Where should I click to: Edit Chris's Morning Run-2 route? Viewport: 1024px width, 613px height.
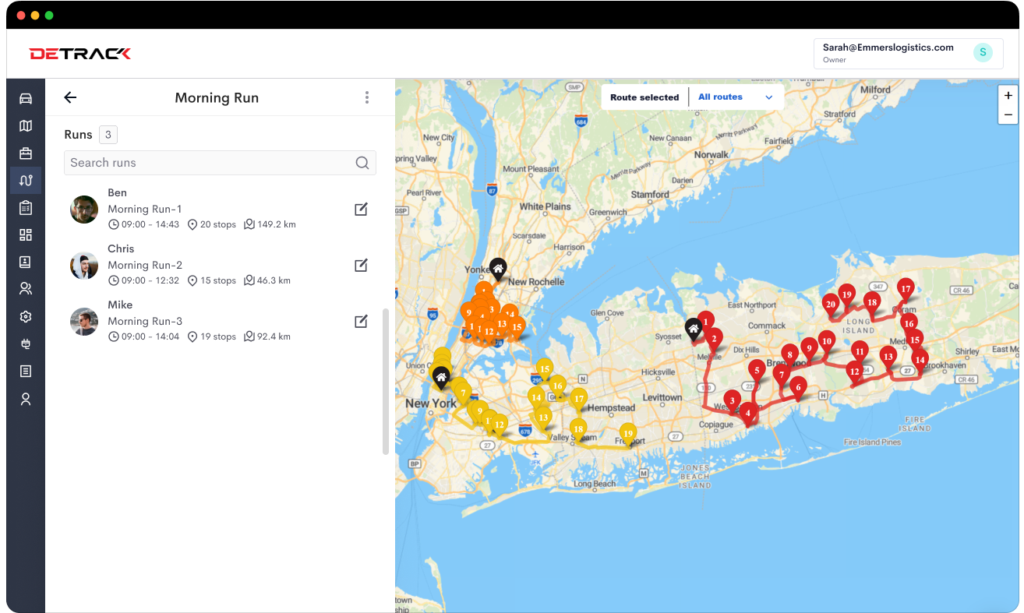click(x=361, y=266)
